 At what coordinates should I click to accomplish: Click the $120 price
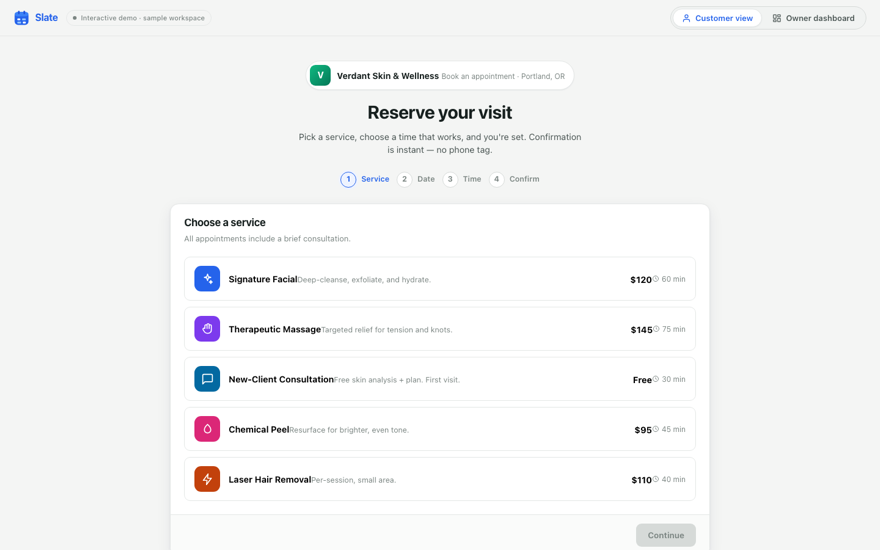[x=641, y=279]
